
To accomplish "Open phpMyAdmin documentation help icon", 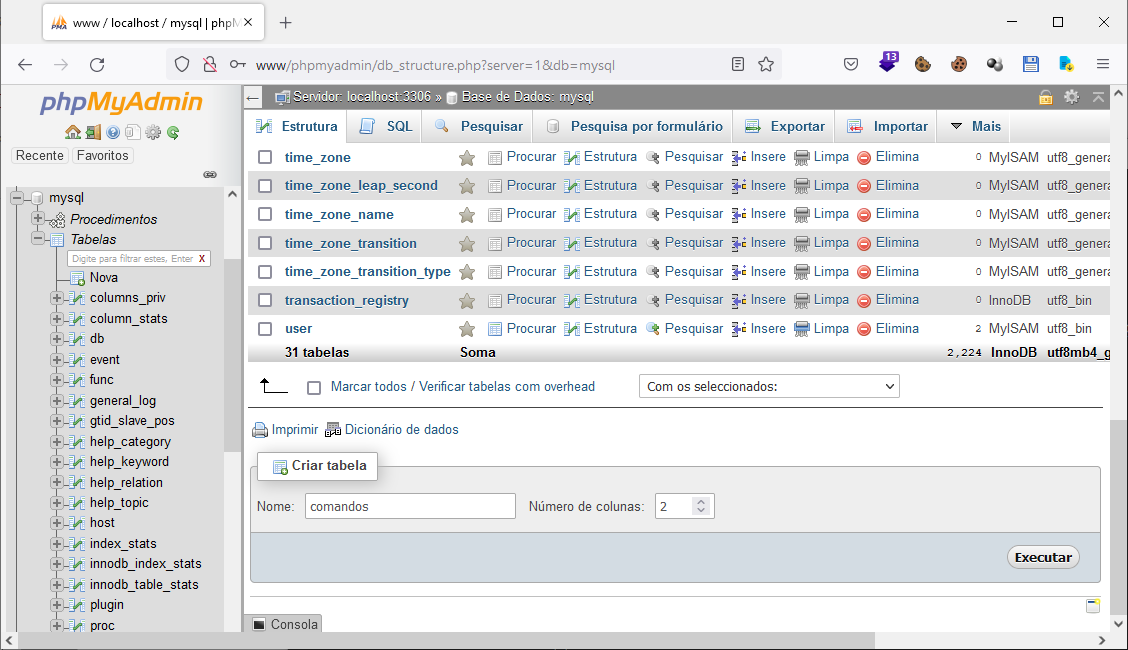I will coord(113,132).
